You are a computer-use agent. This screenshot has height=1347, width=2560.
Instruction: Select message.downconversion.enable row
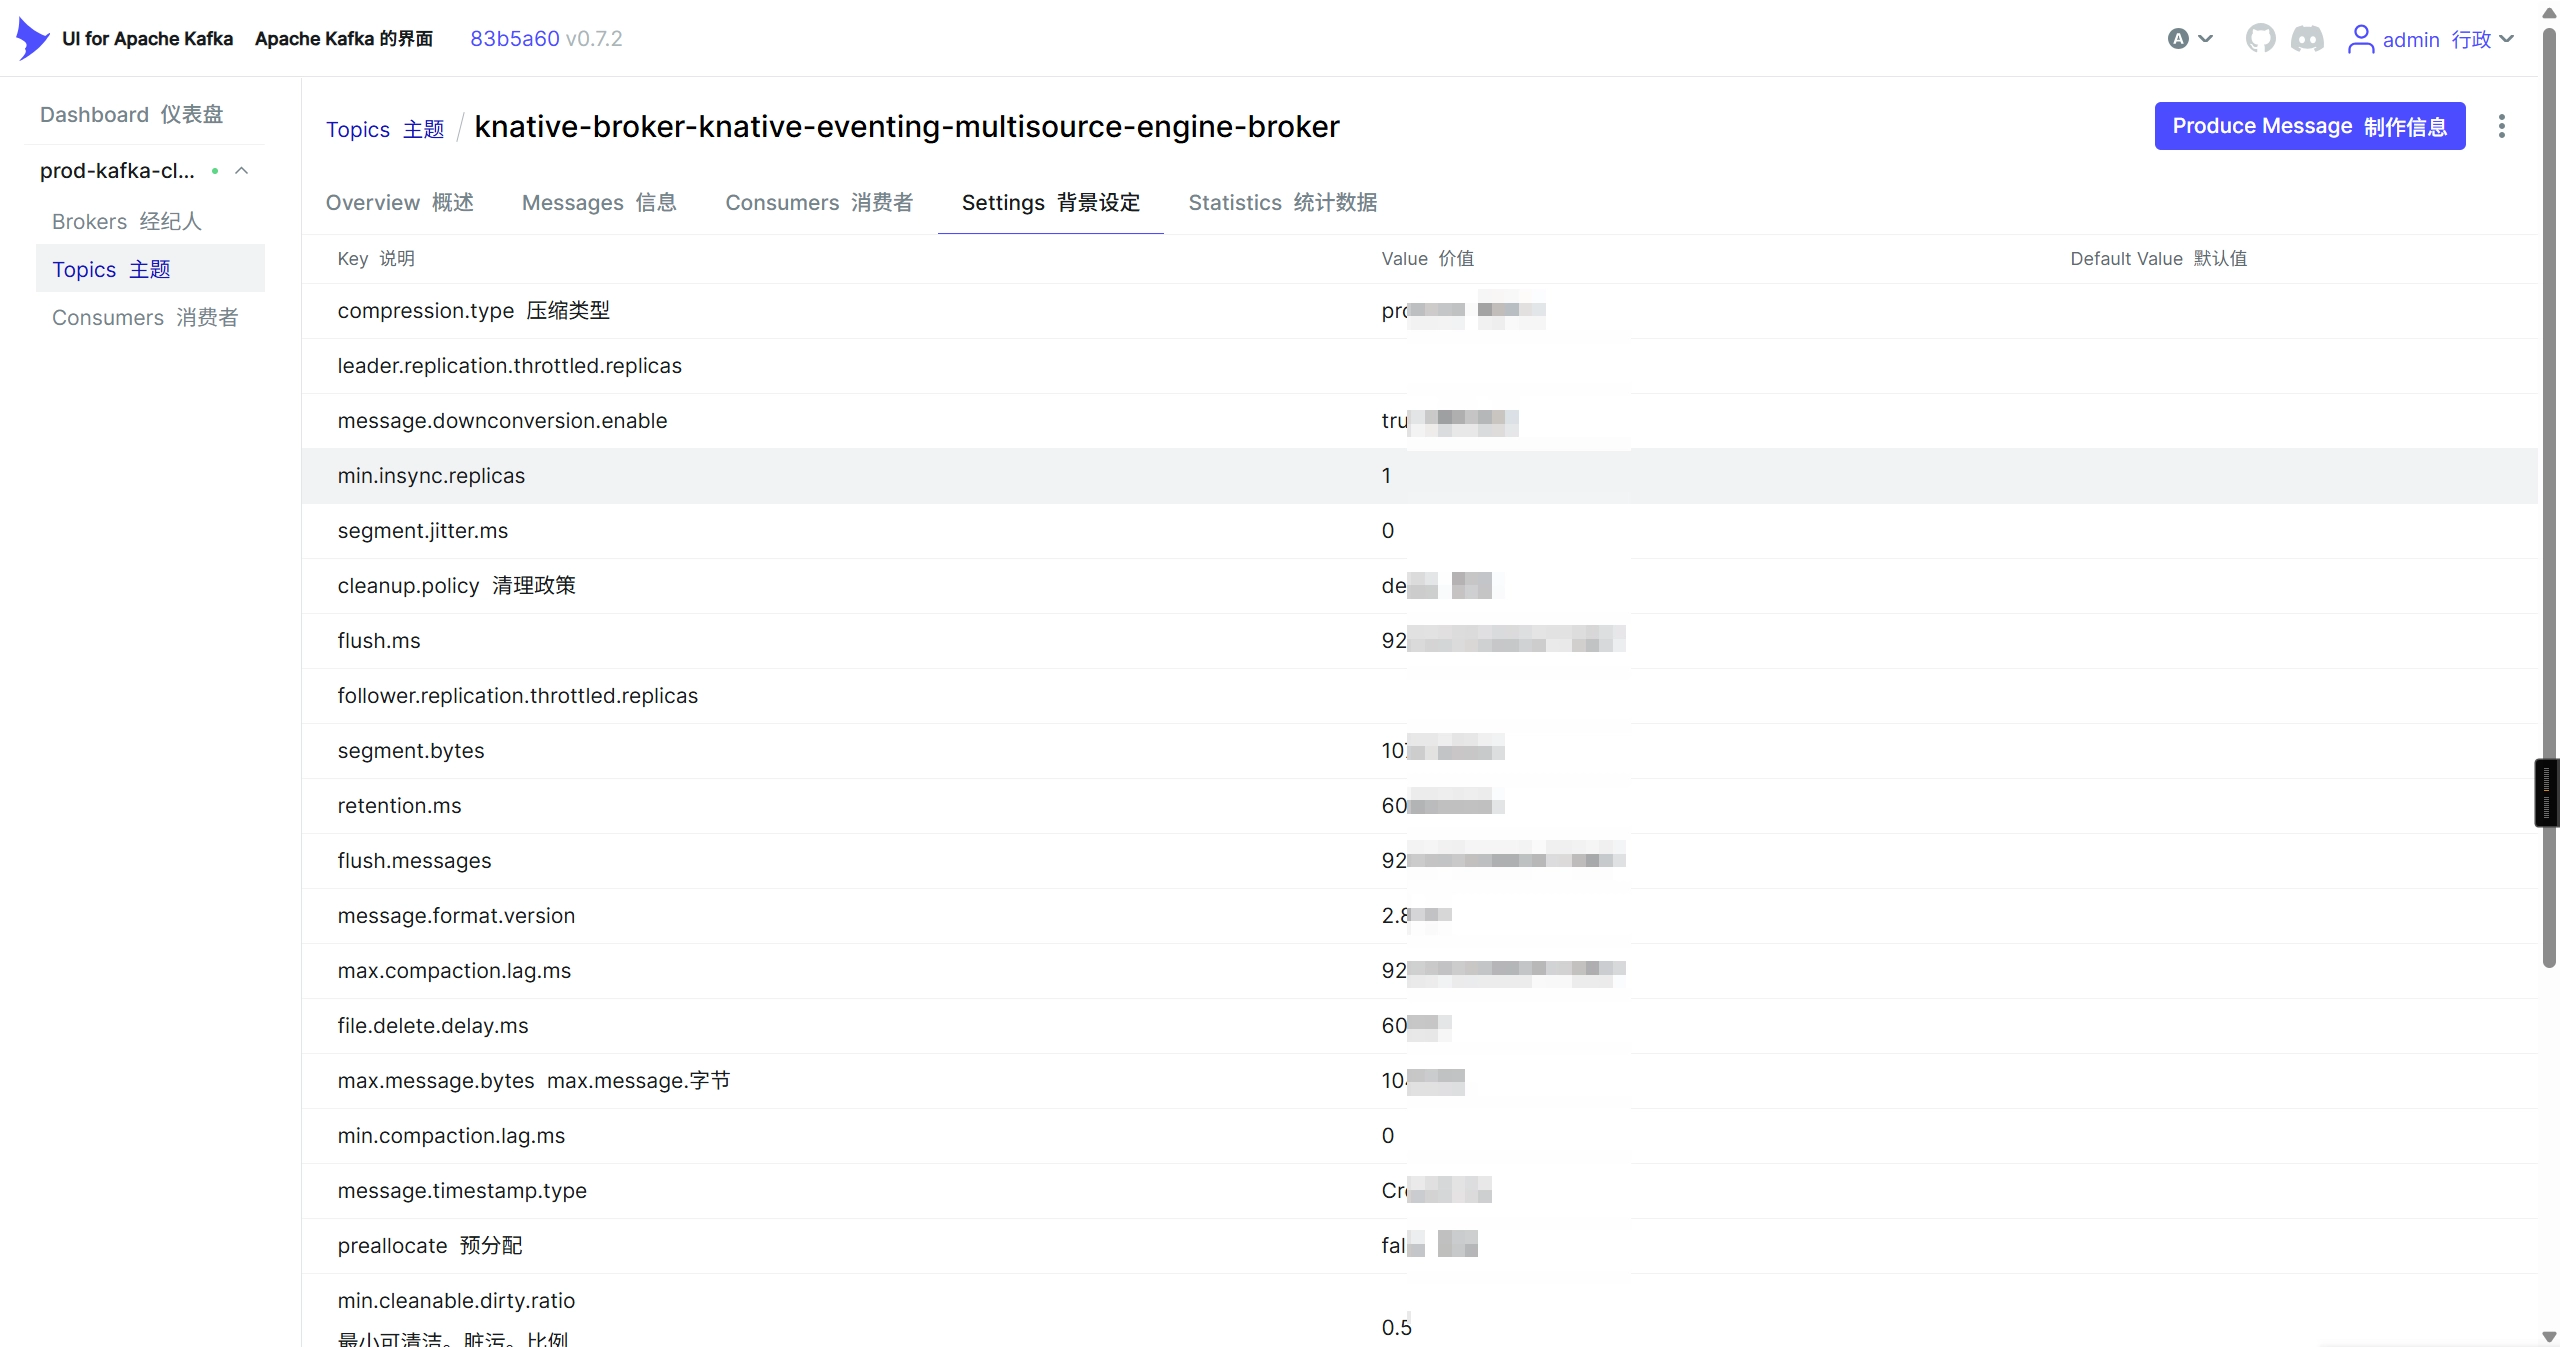click(1420, 421)
